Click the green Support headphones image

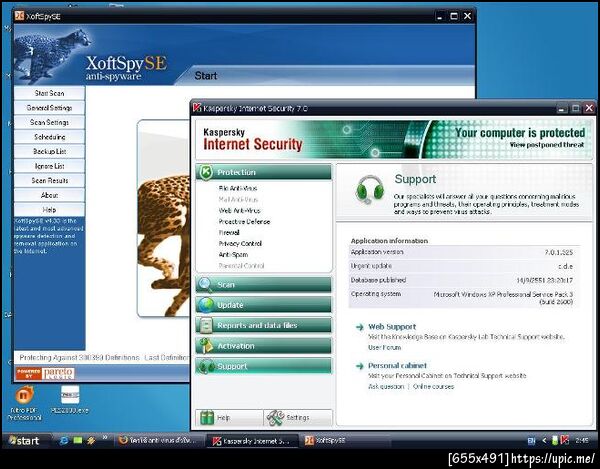[x=369, y=190]
